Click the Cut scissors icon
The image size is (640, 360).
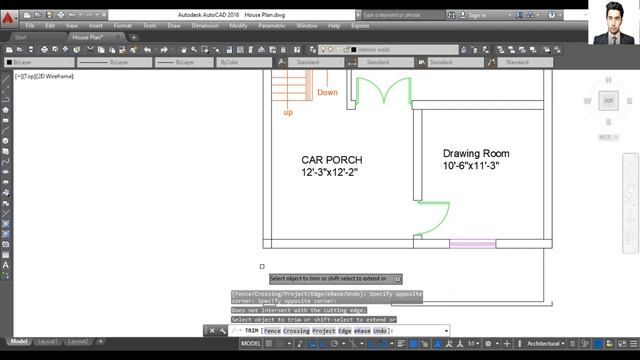pyautogui.click(x=90, y=50)
